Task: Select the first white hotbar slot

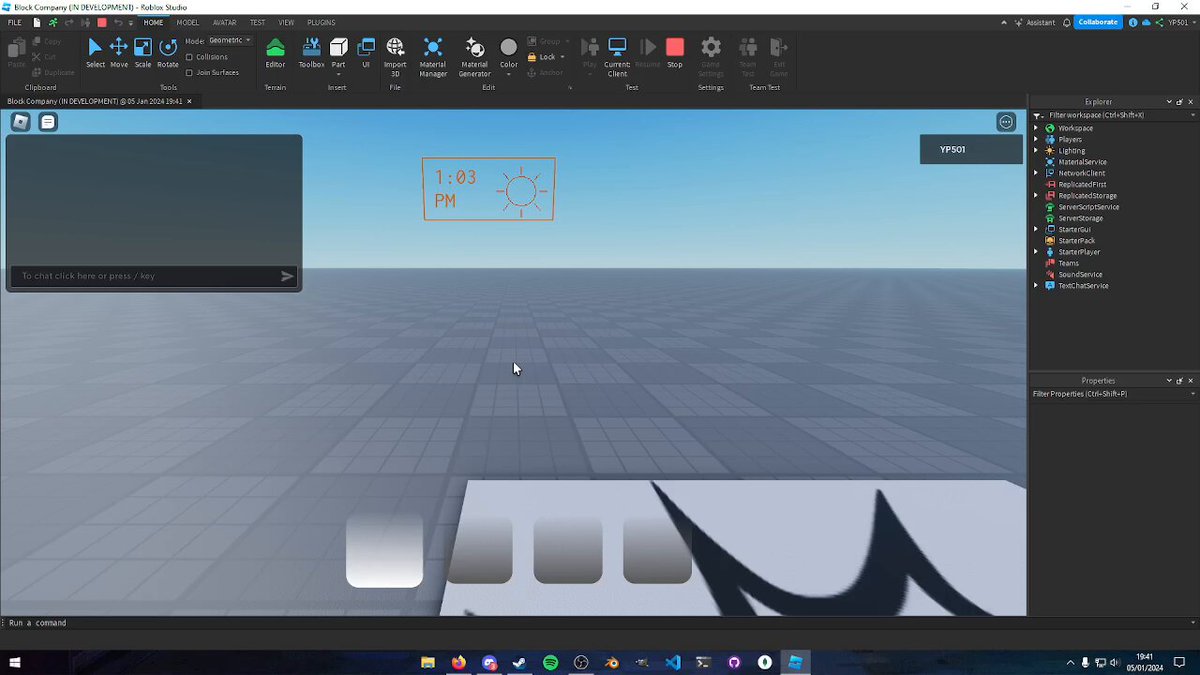Action: coord(384,550)
